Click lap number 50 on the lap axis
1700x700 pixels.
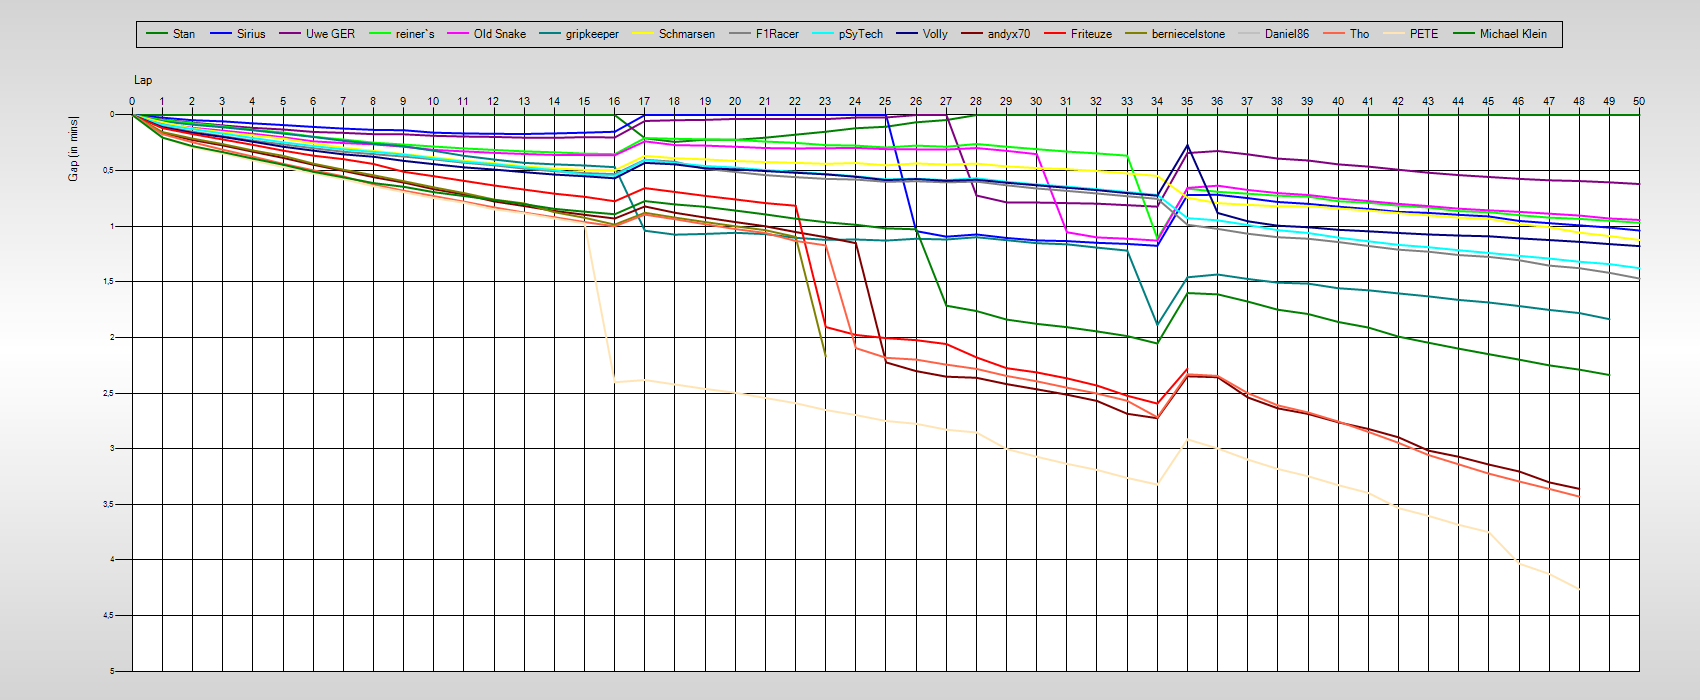pos(1639,101)
